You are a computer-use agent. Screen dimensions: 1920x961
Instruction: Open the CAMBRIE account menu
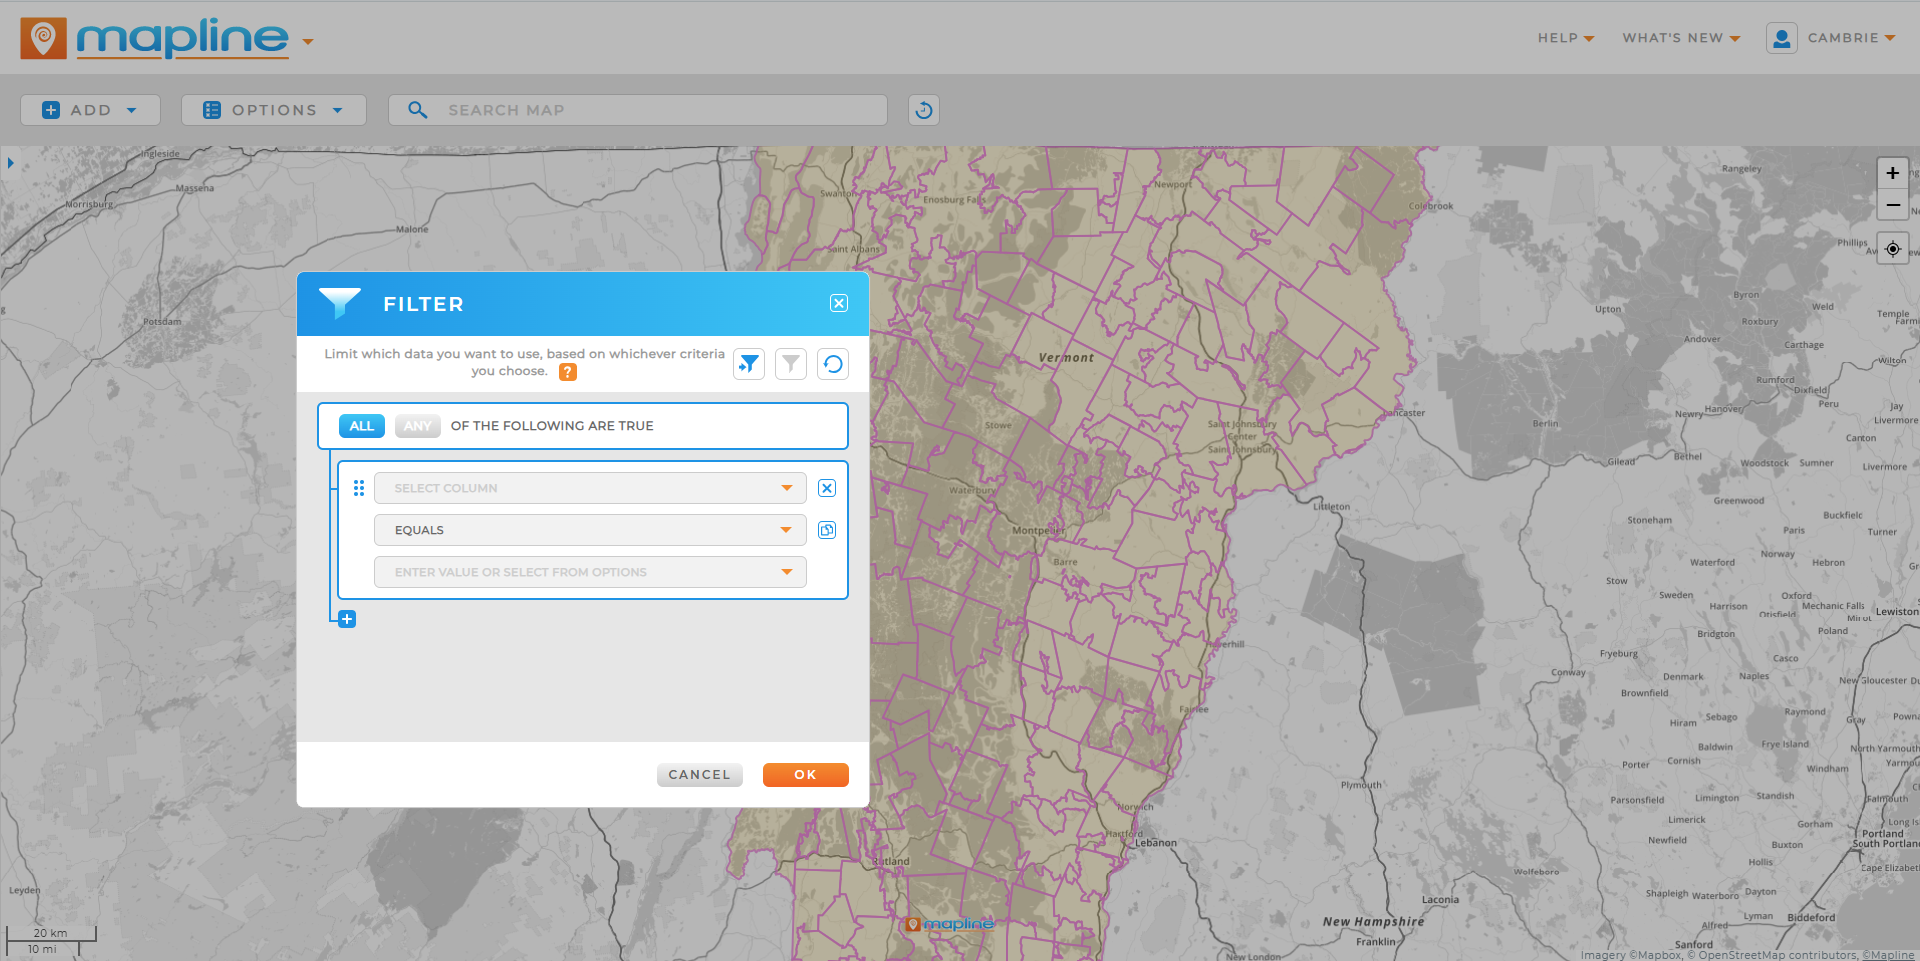tap(1851, 38)
